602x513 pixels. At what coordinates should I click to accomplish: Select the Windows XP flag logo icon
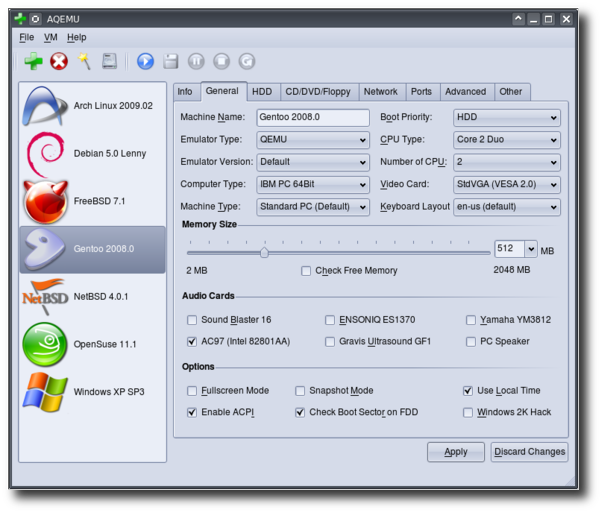pos(45,392)
